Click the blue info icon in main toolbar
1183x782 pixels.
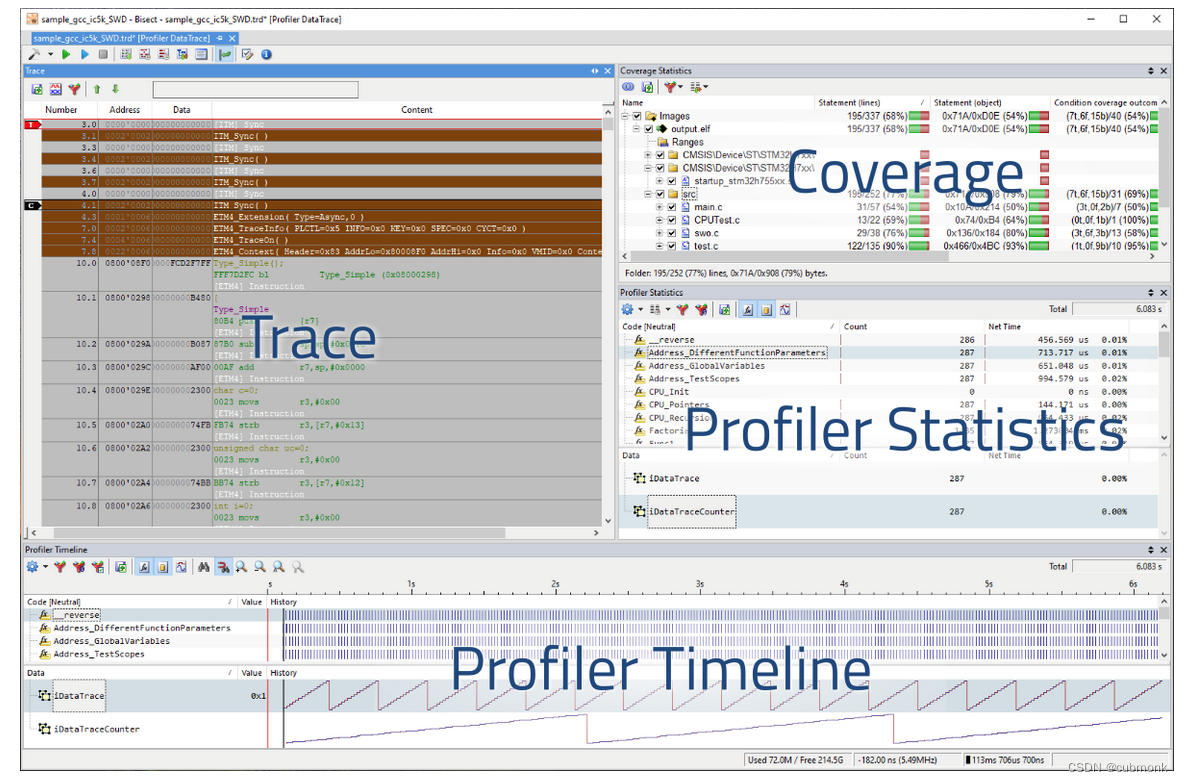266,54
